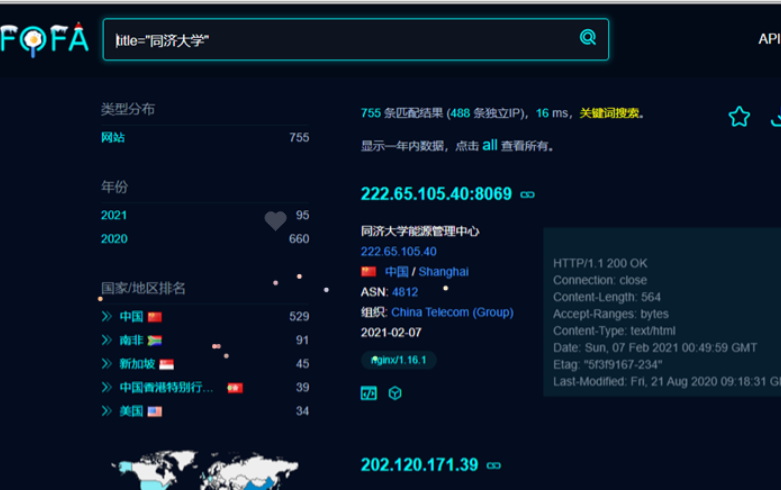Click into the title search input field
This screenshot has width=781, height=490.
click(x=356, y=40)
